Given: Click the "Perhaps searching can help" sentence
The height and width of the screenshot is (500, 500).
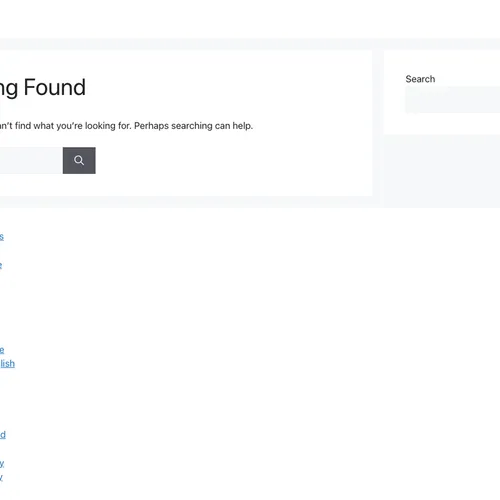Looking at the screenshot, I should point(193,126).
